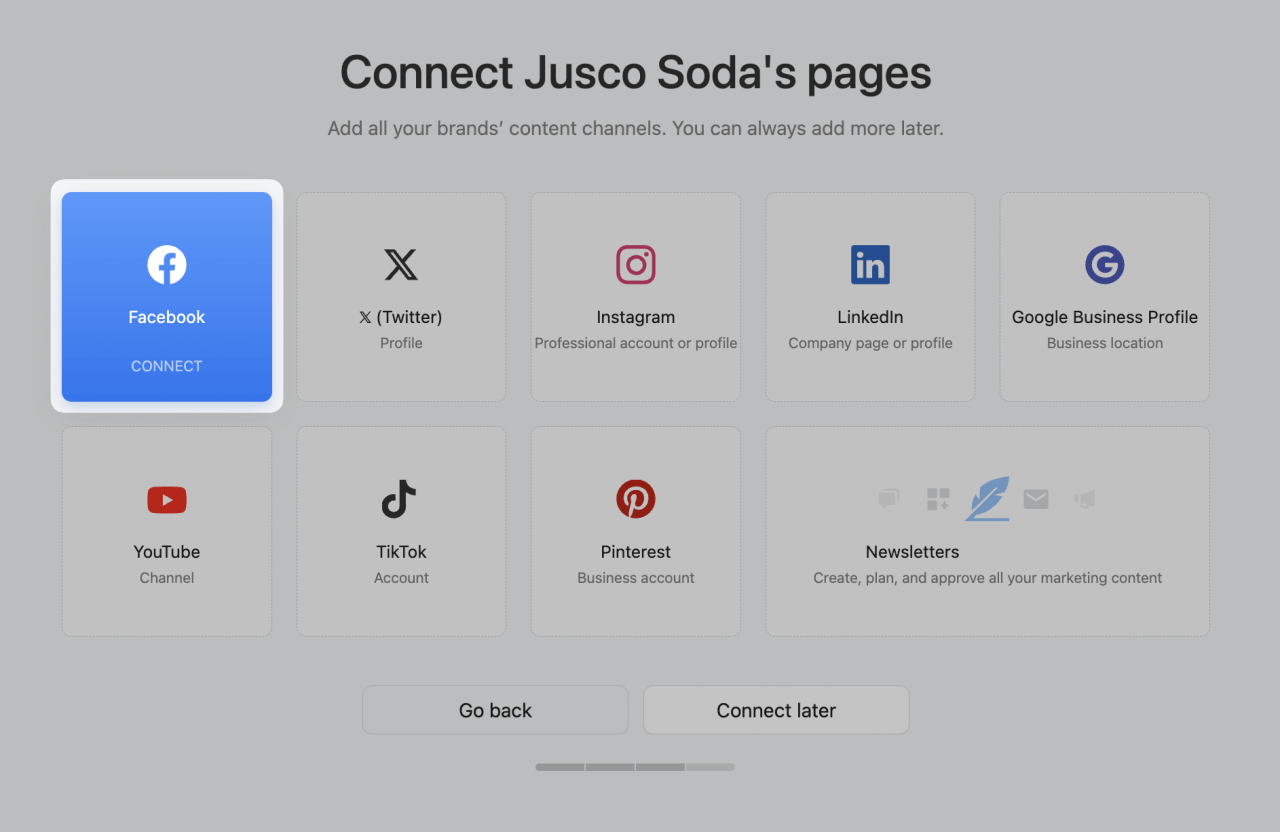The image size is (1280, 832).
Task: Click the blue quill icon on Newsletters card
Action: [987, 499]
